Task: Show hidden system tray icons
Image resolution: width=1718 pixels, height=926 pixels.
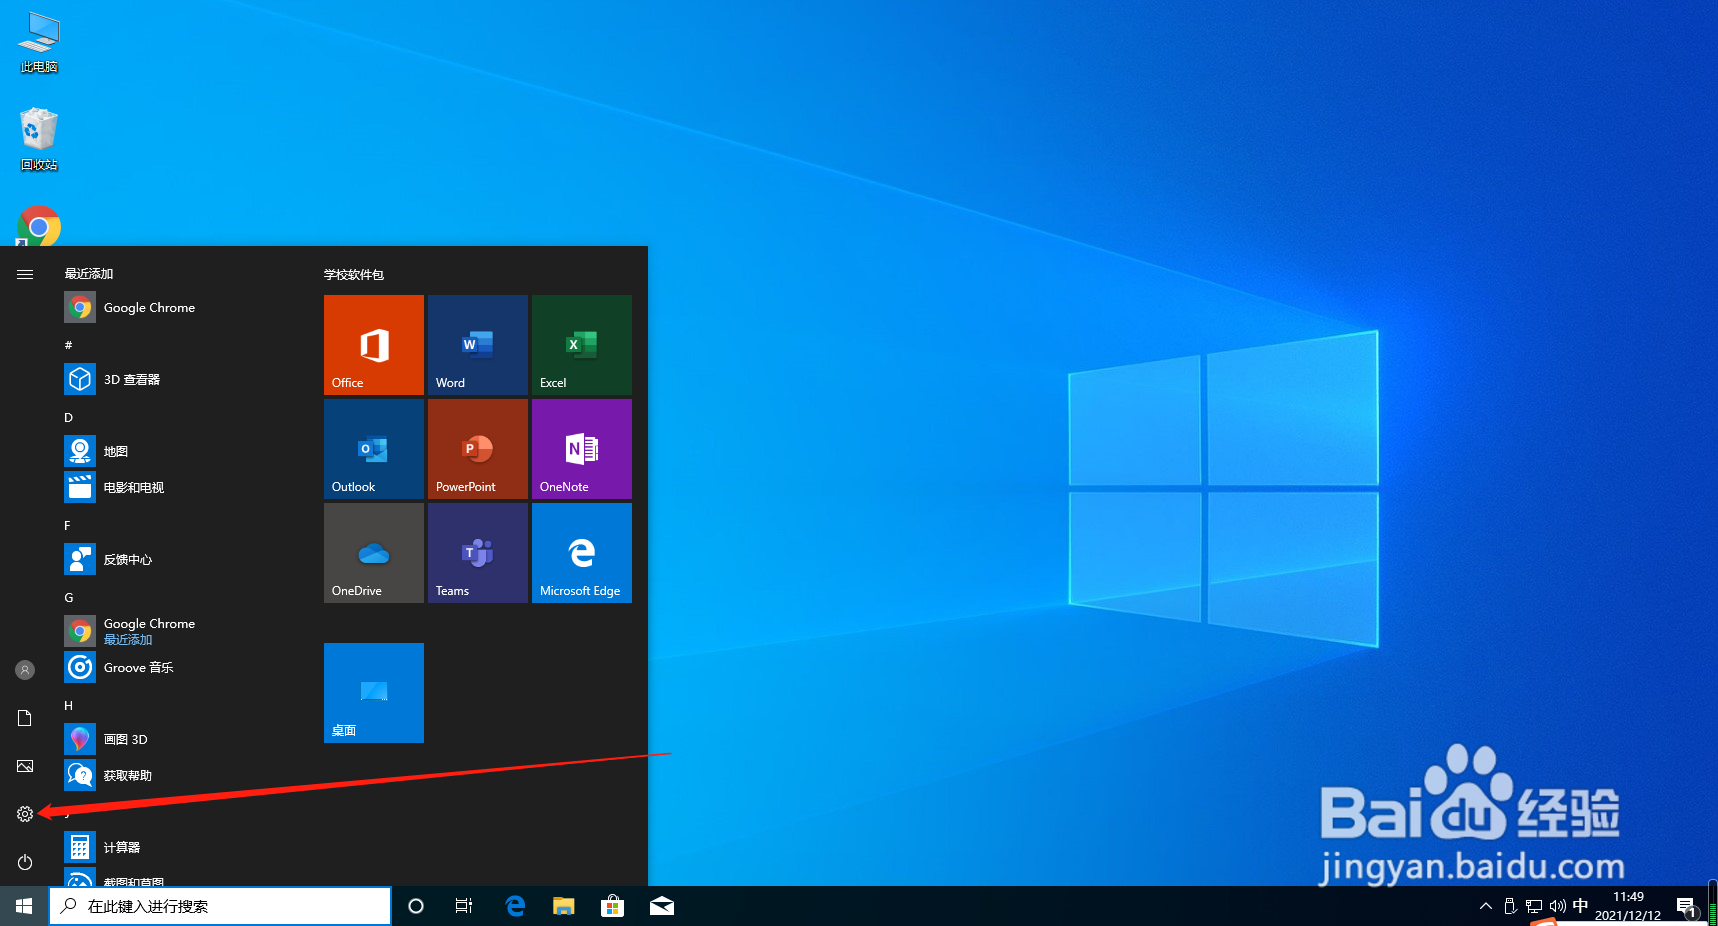Action: coord(1484,906)
